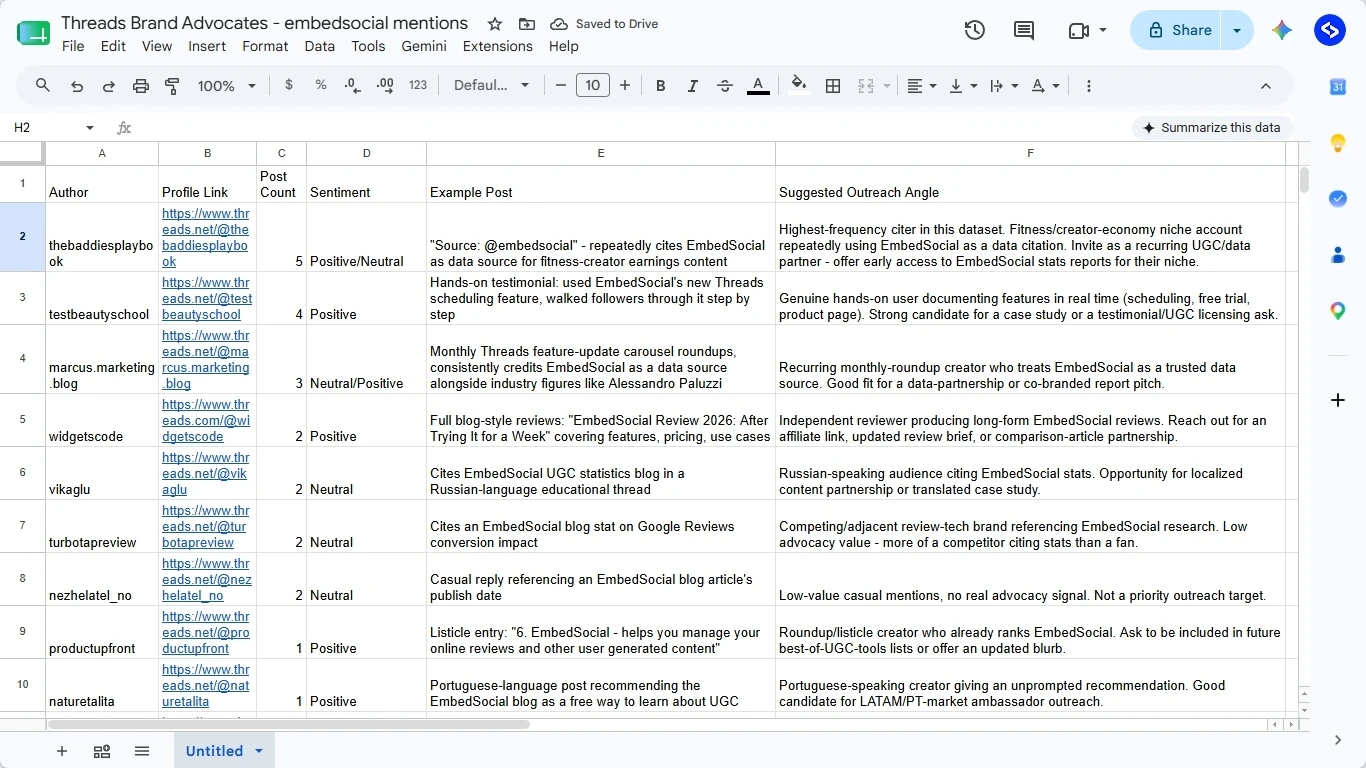Show all sheets list
This screenshot has height=768, width=1366.
(x=141, y=751)
